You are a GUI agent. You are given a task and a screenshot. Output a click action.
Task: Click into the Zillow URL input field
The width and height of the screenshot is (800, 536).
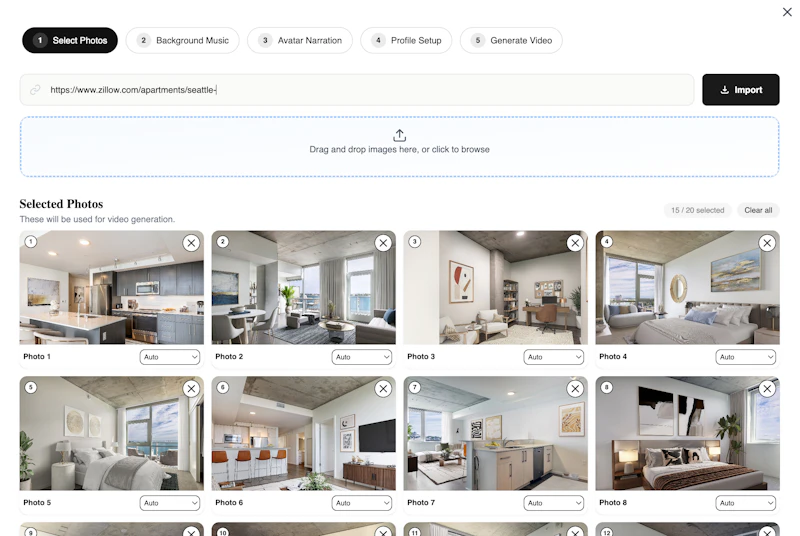pos(357,90)
